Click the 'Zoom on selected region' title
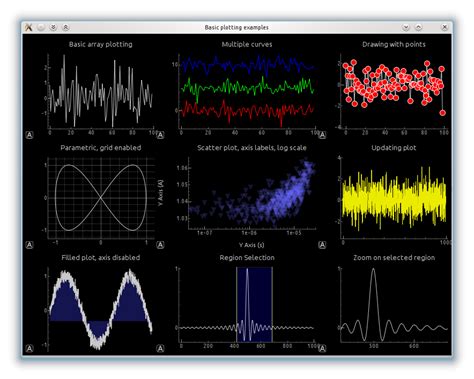 394,257
